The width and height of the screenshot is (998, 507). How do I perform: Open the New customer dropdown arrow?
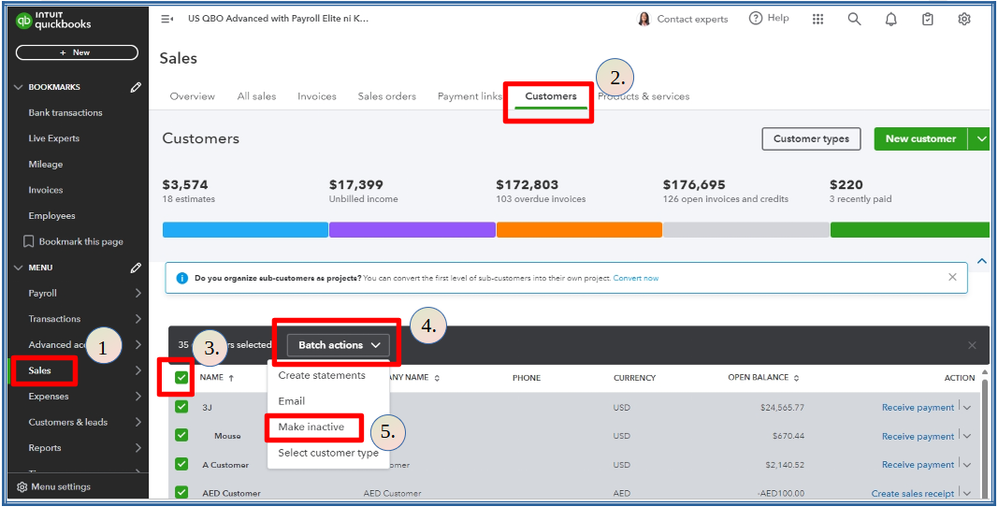981,139
